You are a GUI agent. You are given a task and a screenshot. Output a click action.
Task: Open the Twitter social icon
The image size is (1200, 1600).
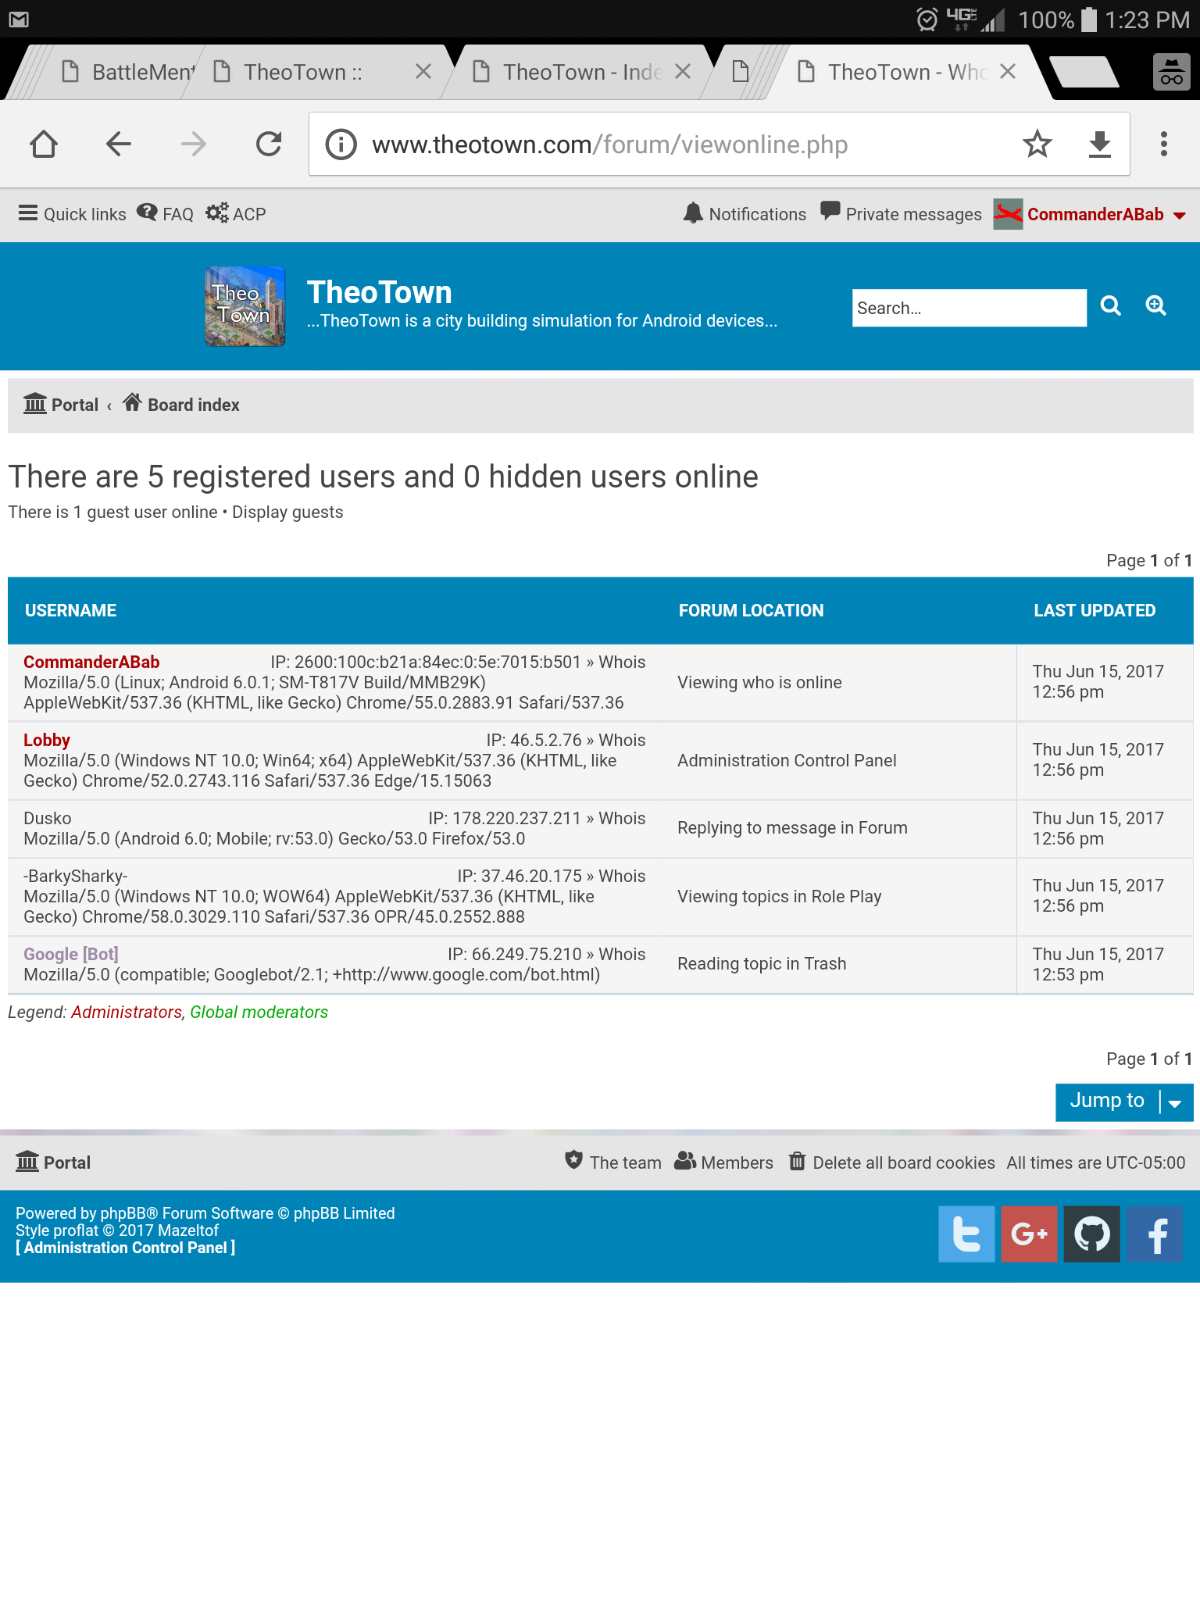pyautogui.click(x=966, y=1234)
